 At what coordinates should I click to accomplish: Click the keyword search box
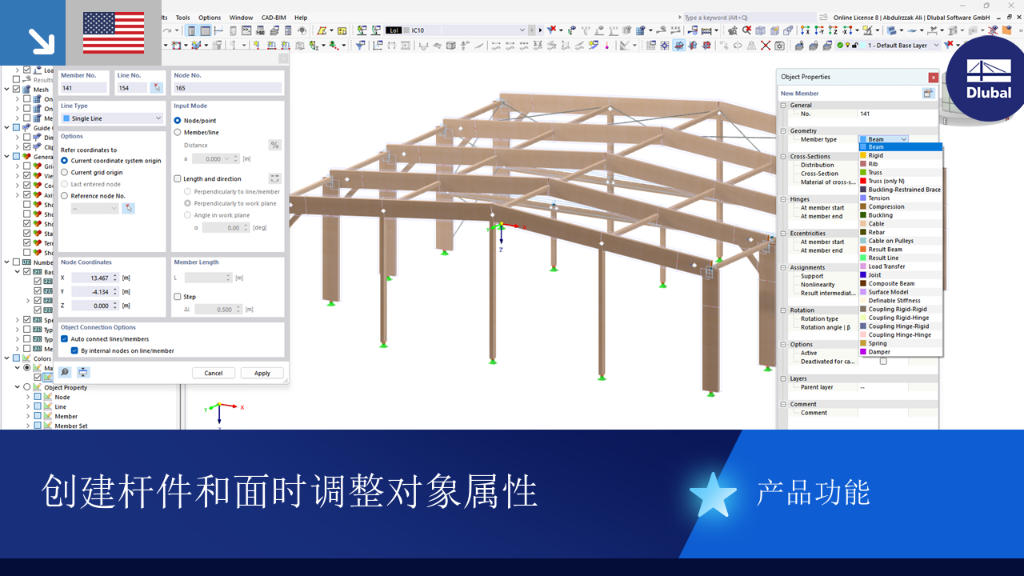pos(748,18)
